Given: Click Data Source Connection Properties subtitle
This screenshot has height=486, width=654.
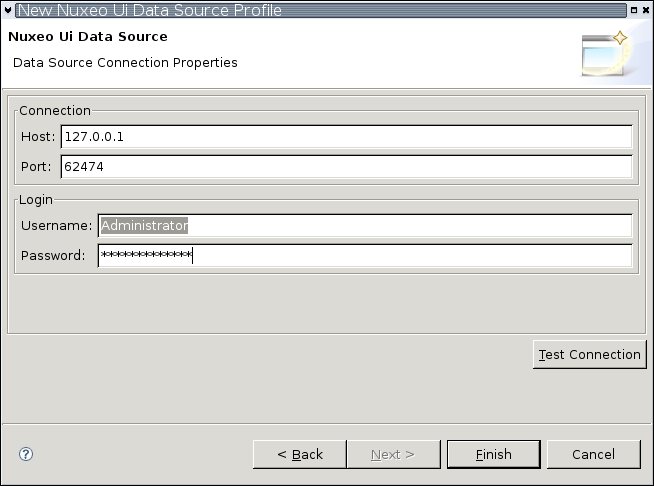Looking at the screenshot, I should (x=125, y=63).
